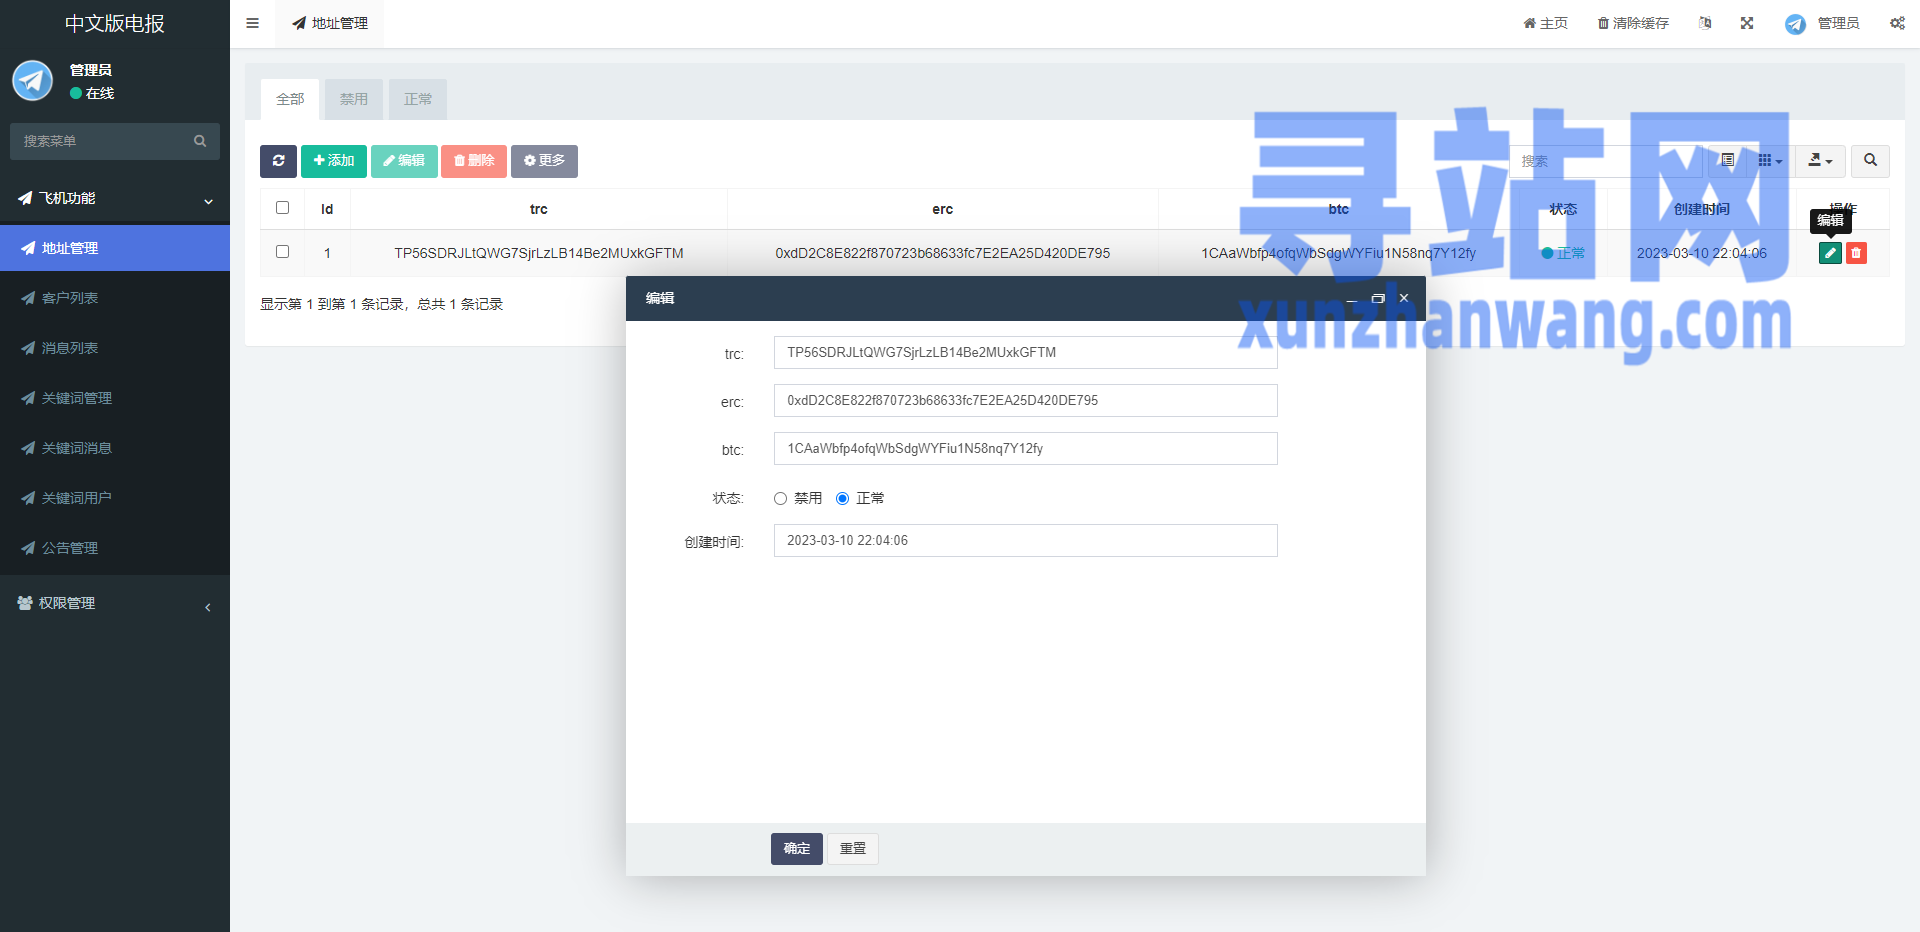Click the paper plane icon beside 飞机功能
The width and height of the screenshot is (1920, 932).
click(x=25, y=198)
